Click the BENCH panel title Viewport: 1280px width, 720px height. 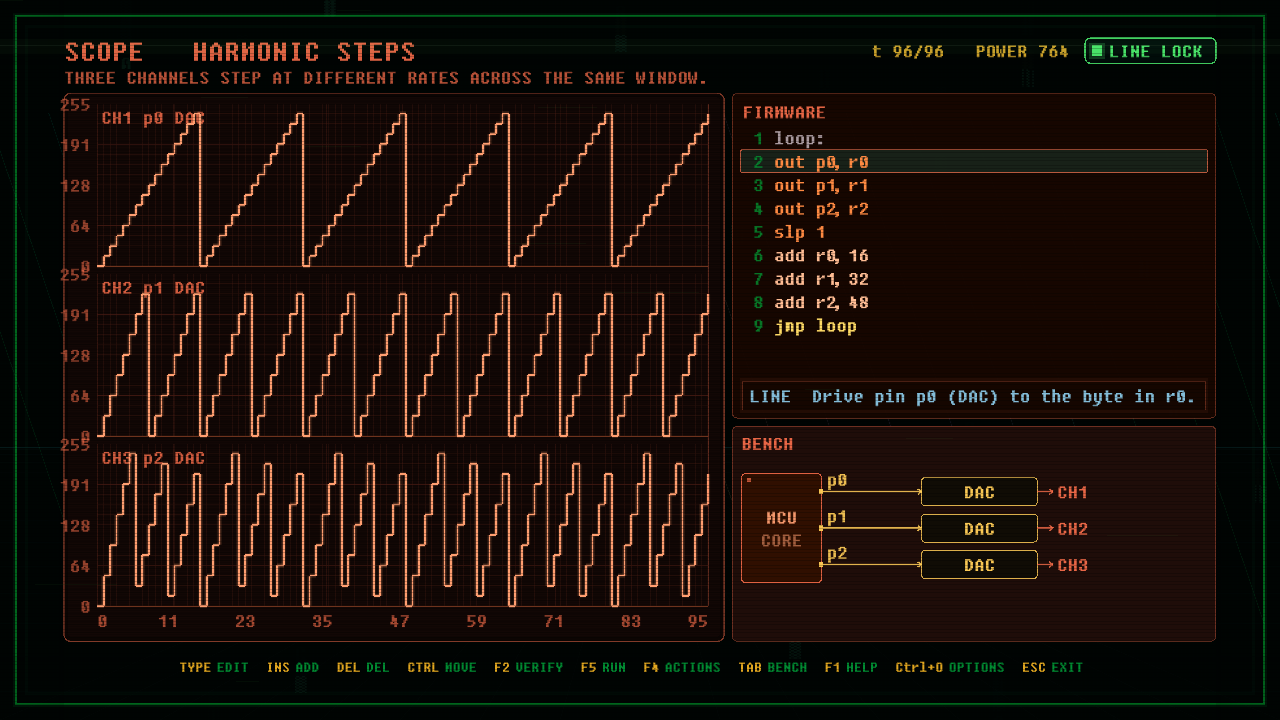[767, 444]
